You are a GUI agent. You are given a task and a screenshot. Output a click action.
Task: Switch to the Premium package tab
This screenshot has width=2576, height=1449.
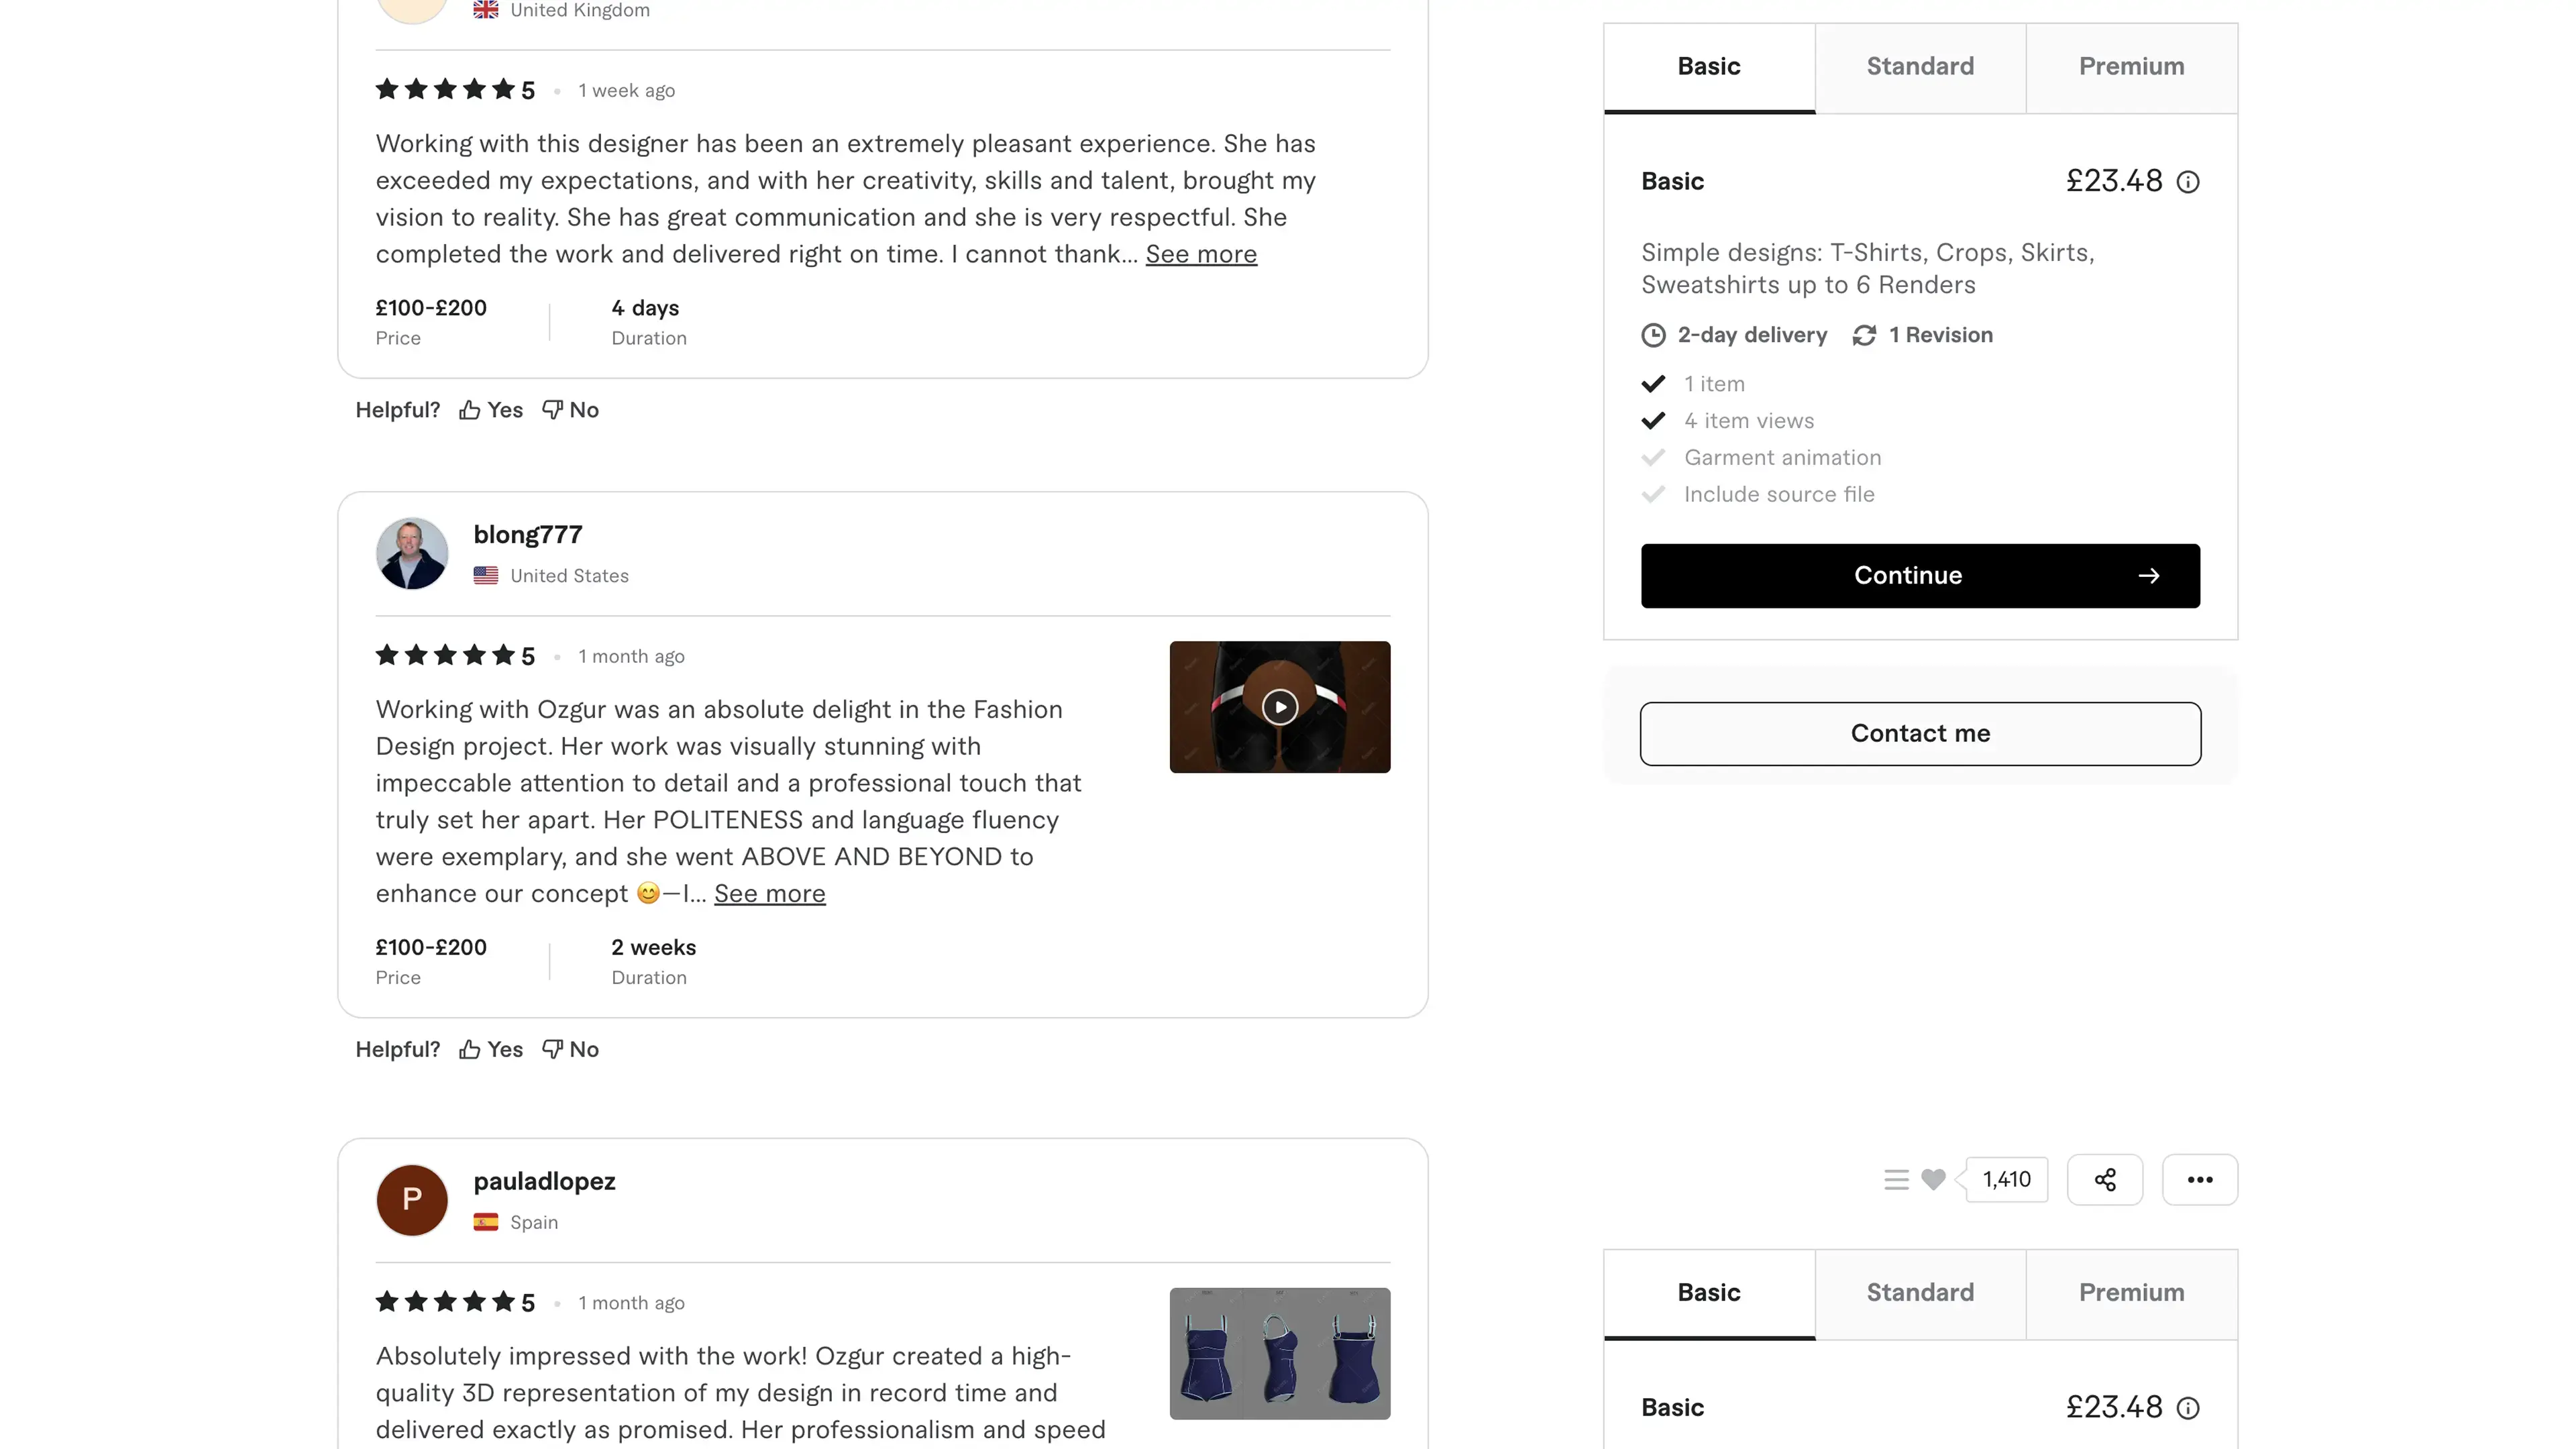pyautogui.click(x=2131, y=67)
